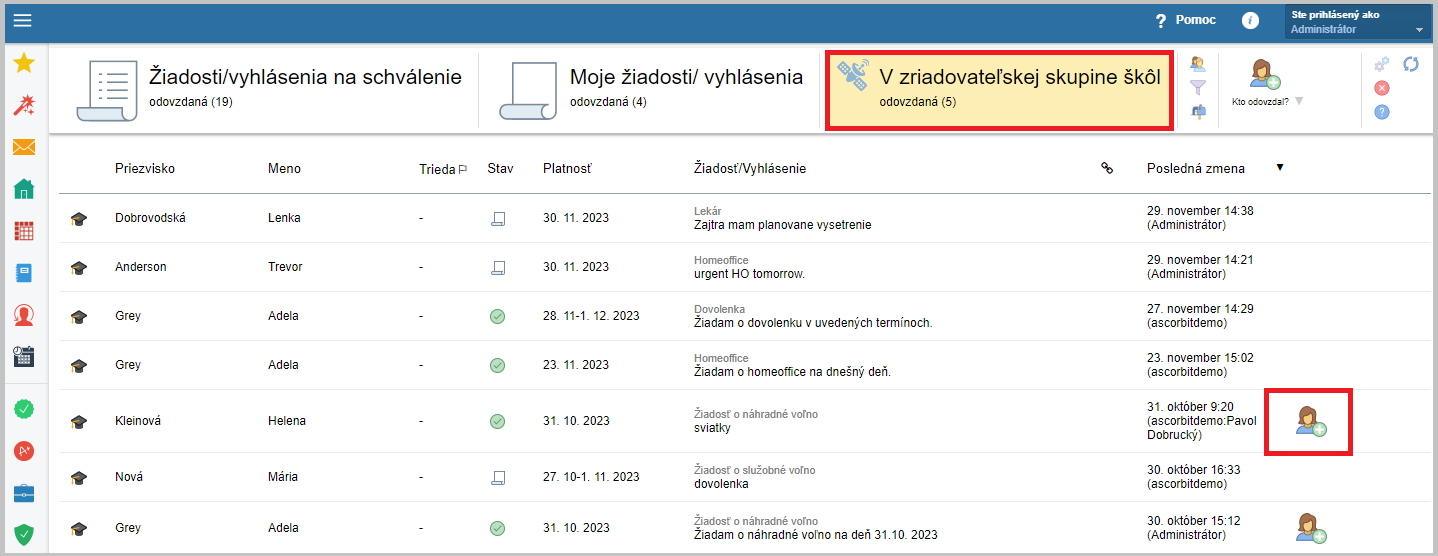Click the red X circle icon
This screenshot has width=1438, height=556.
tap(1382, 88)
